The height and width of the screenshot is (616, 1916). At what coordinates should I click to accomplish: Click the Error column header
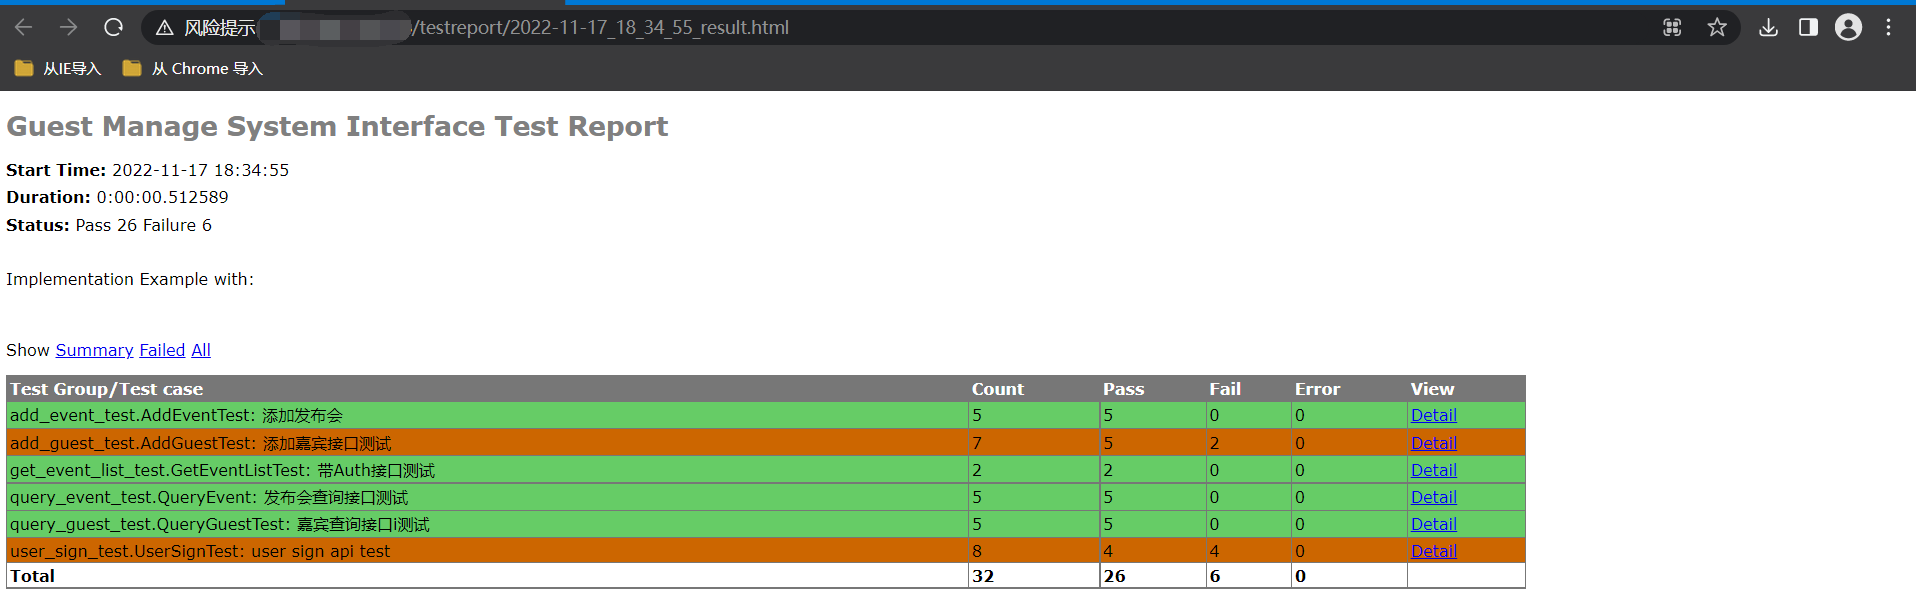coord(1317,389)
